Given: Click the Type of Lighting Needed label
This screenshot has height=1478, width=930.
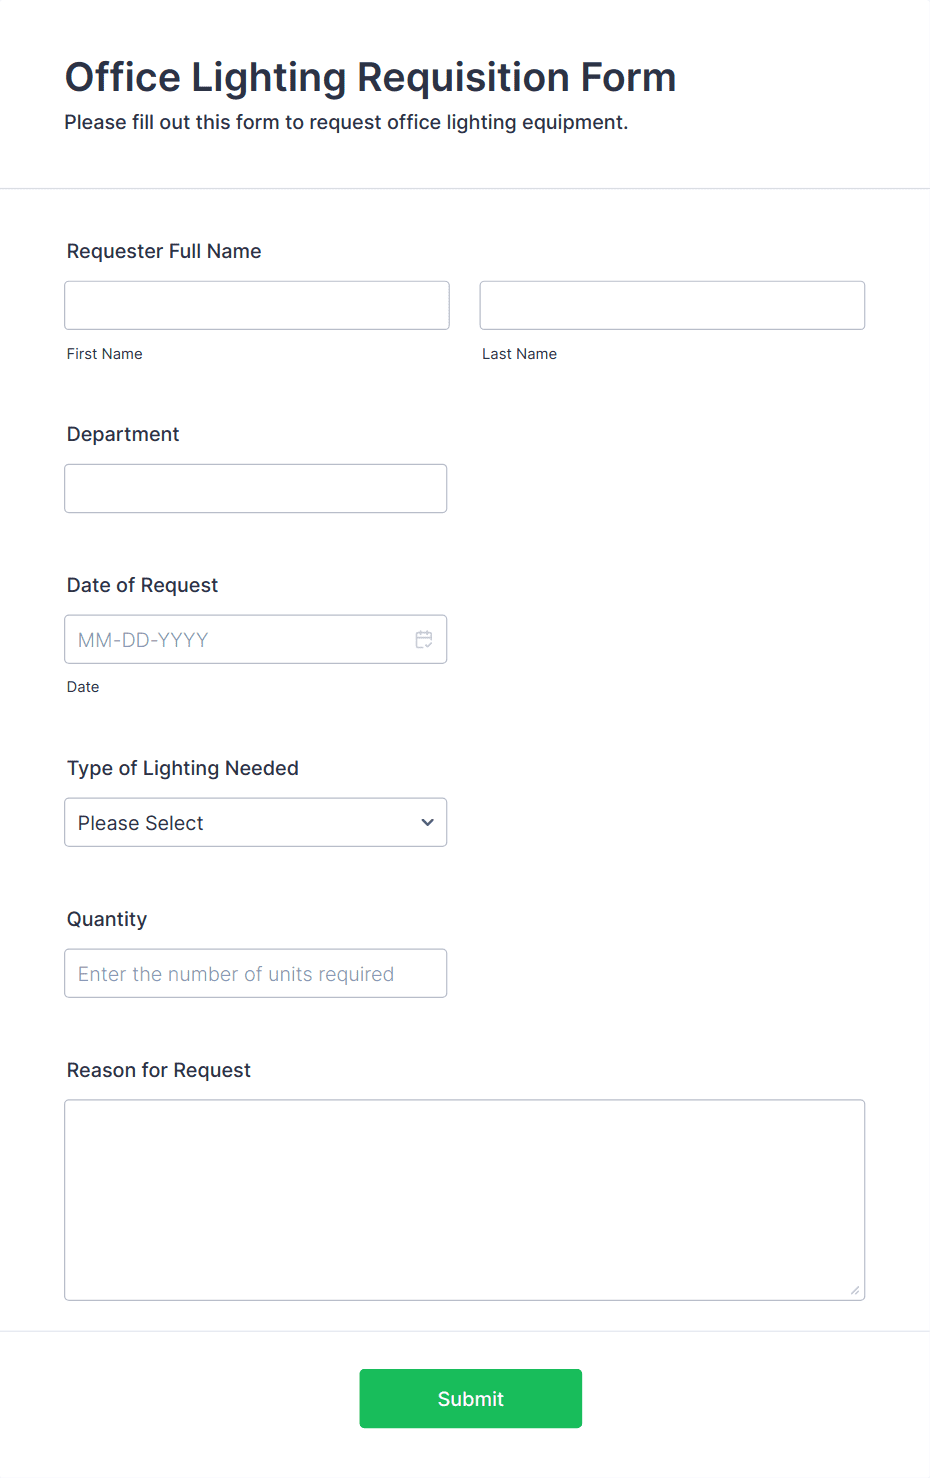Looking at the screenshot, I should 183,768.
